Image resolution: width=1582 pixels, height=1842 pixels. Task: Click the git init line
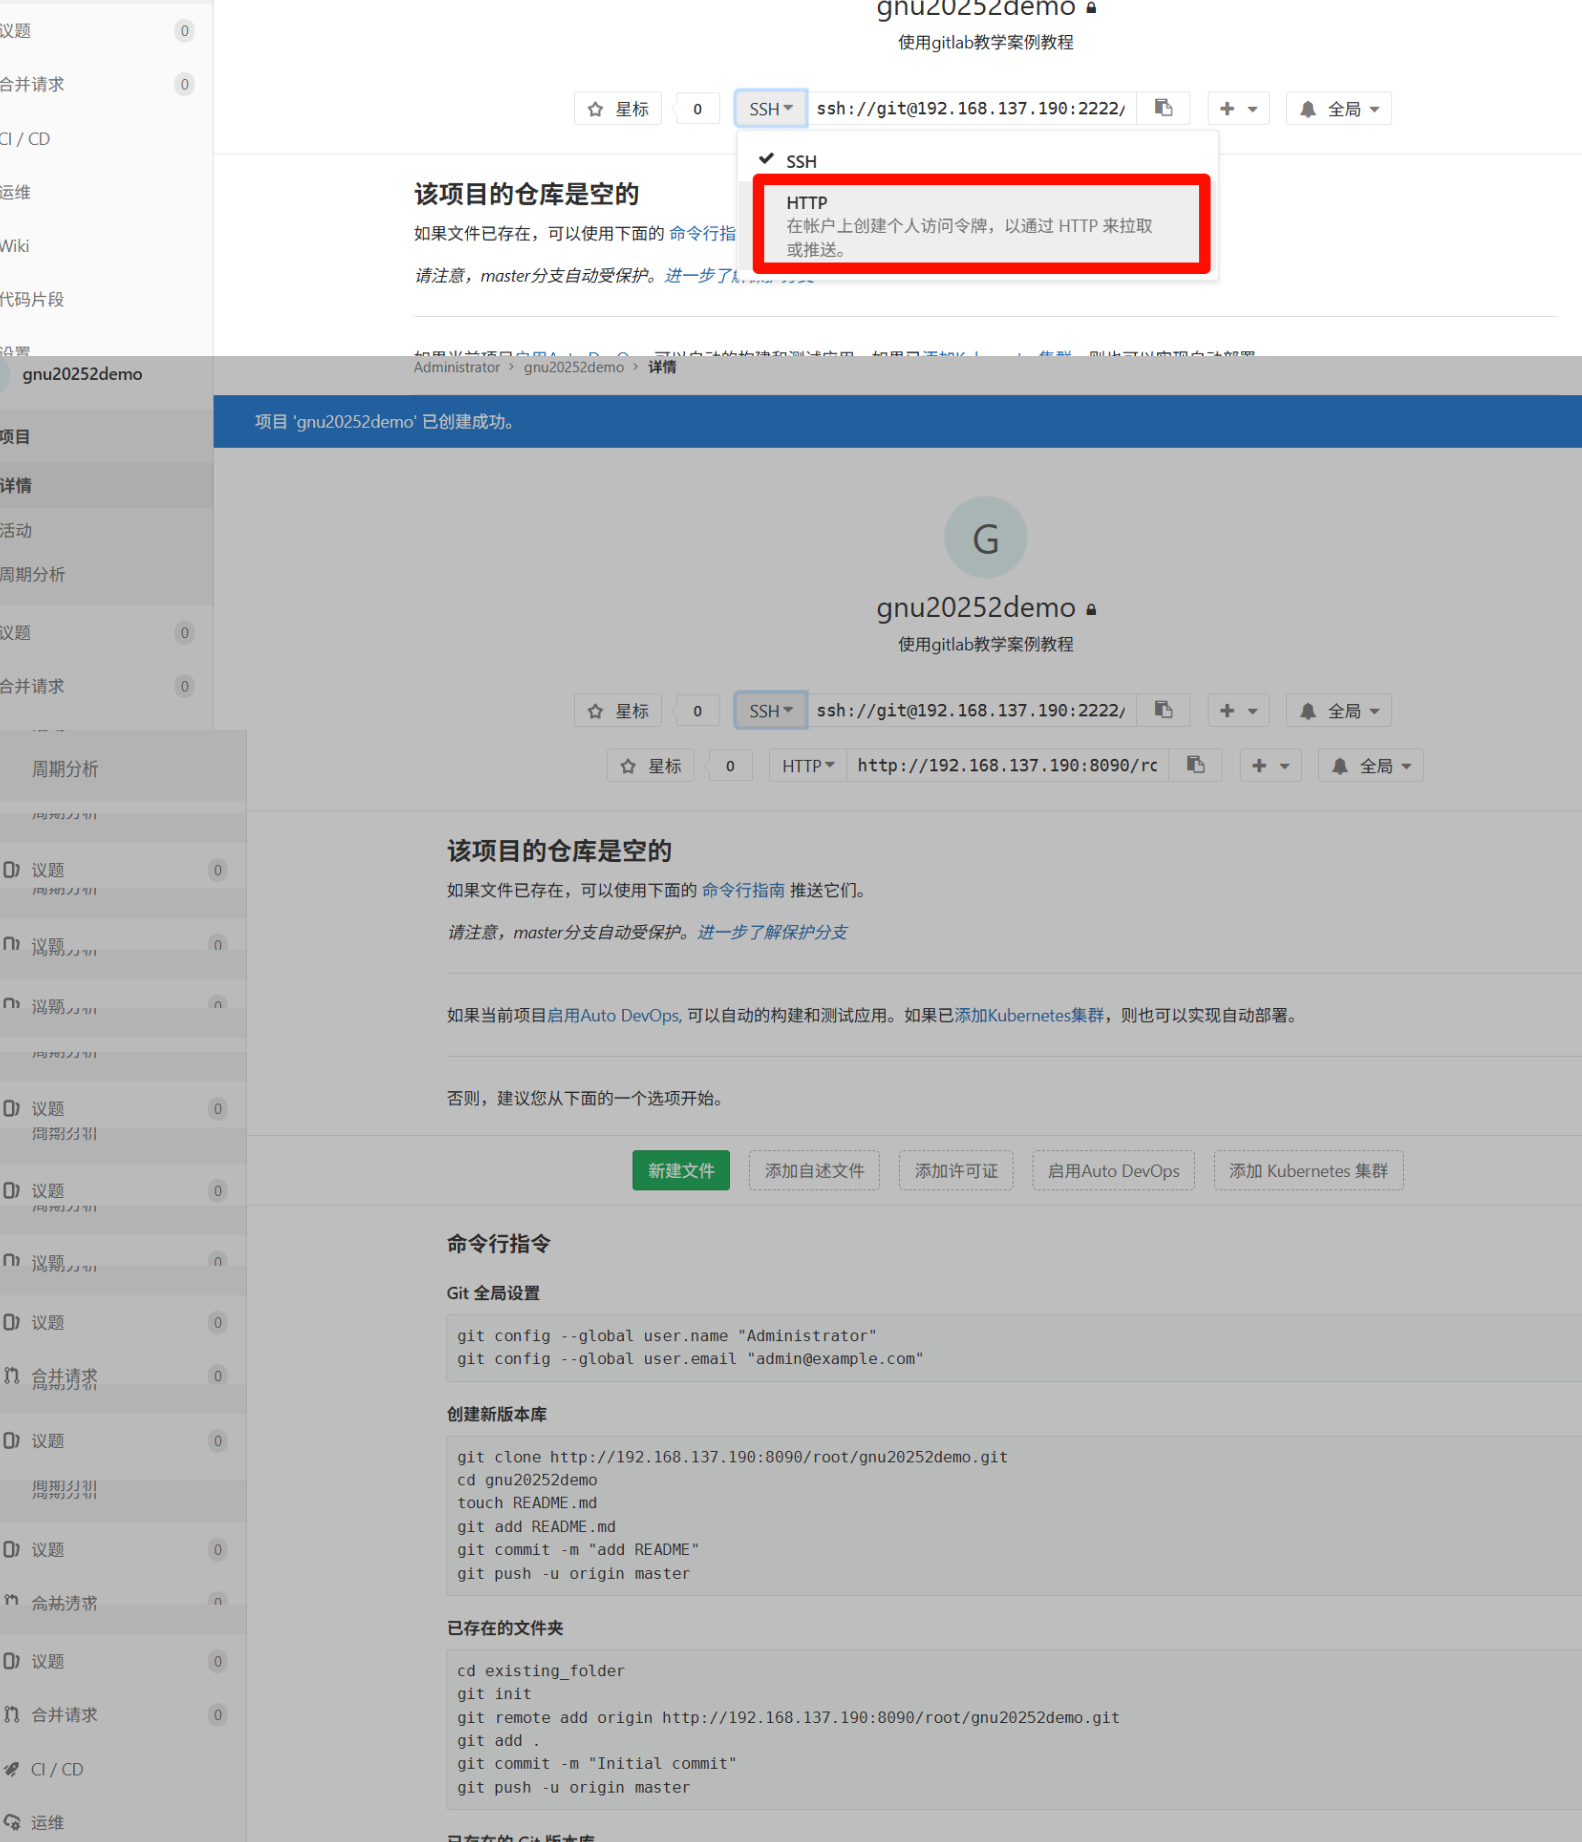[494, 1694]
